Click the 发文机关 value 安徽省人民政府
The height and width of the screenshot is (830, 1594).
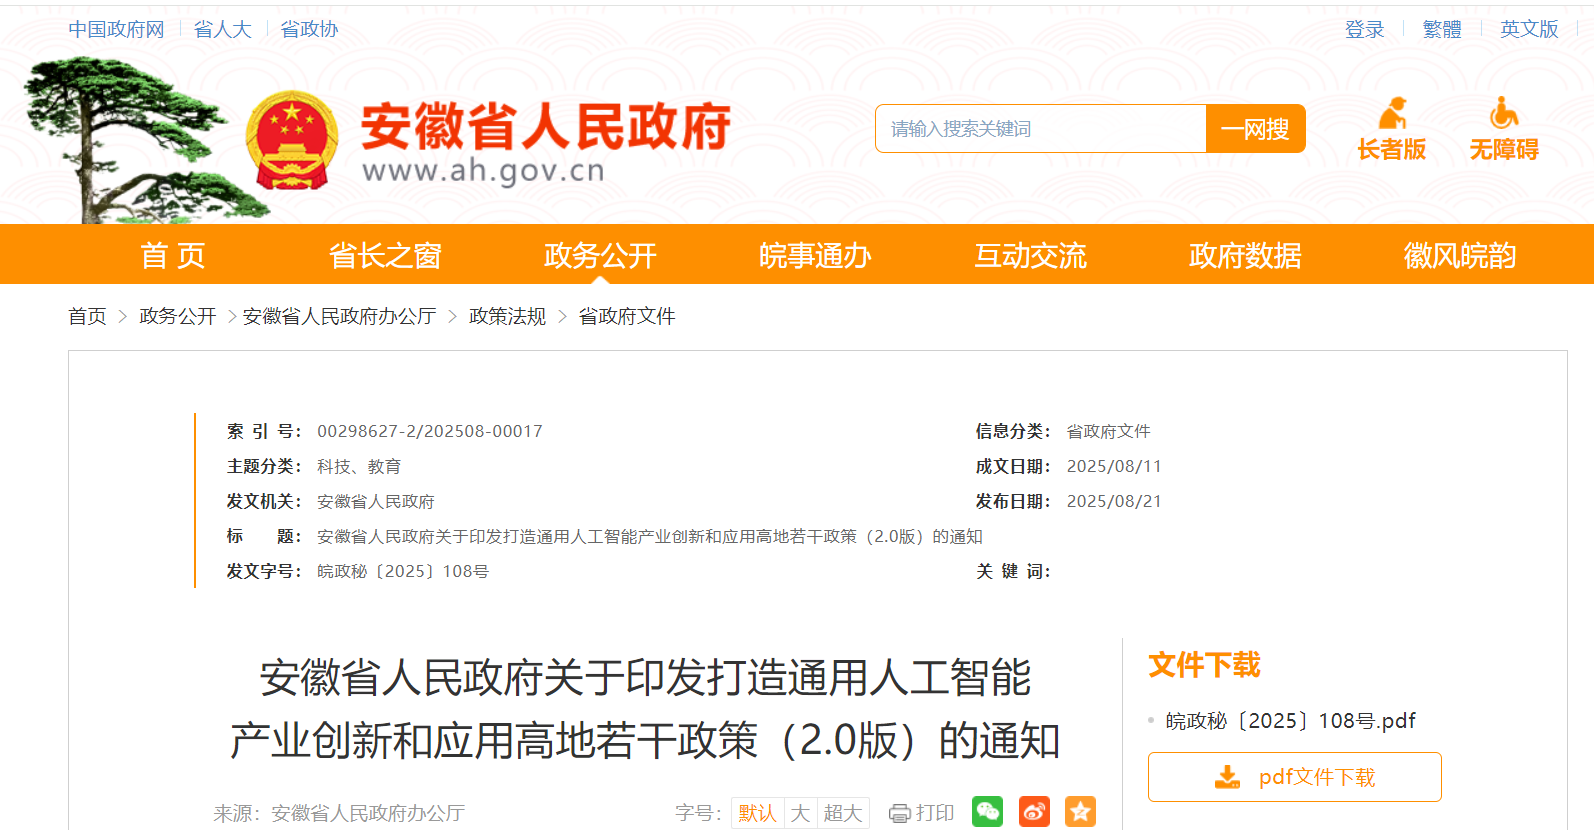pyautogui.click(x=376, y=501)
